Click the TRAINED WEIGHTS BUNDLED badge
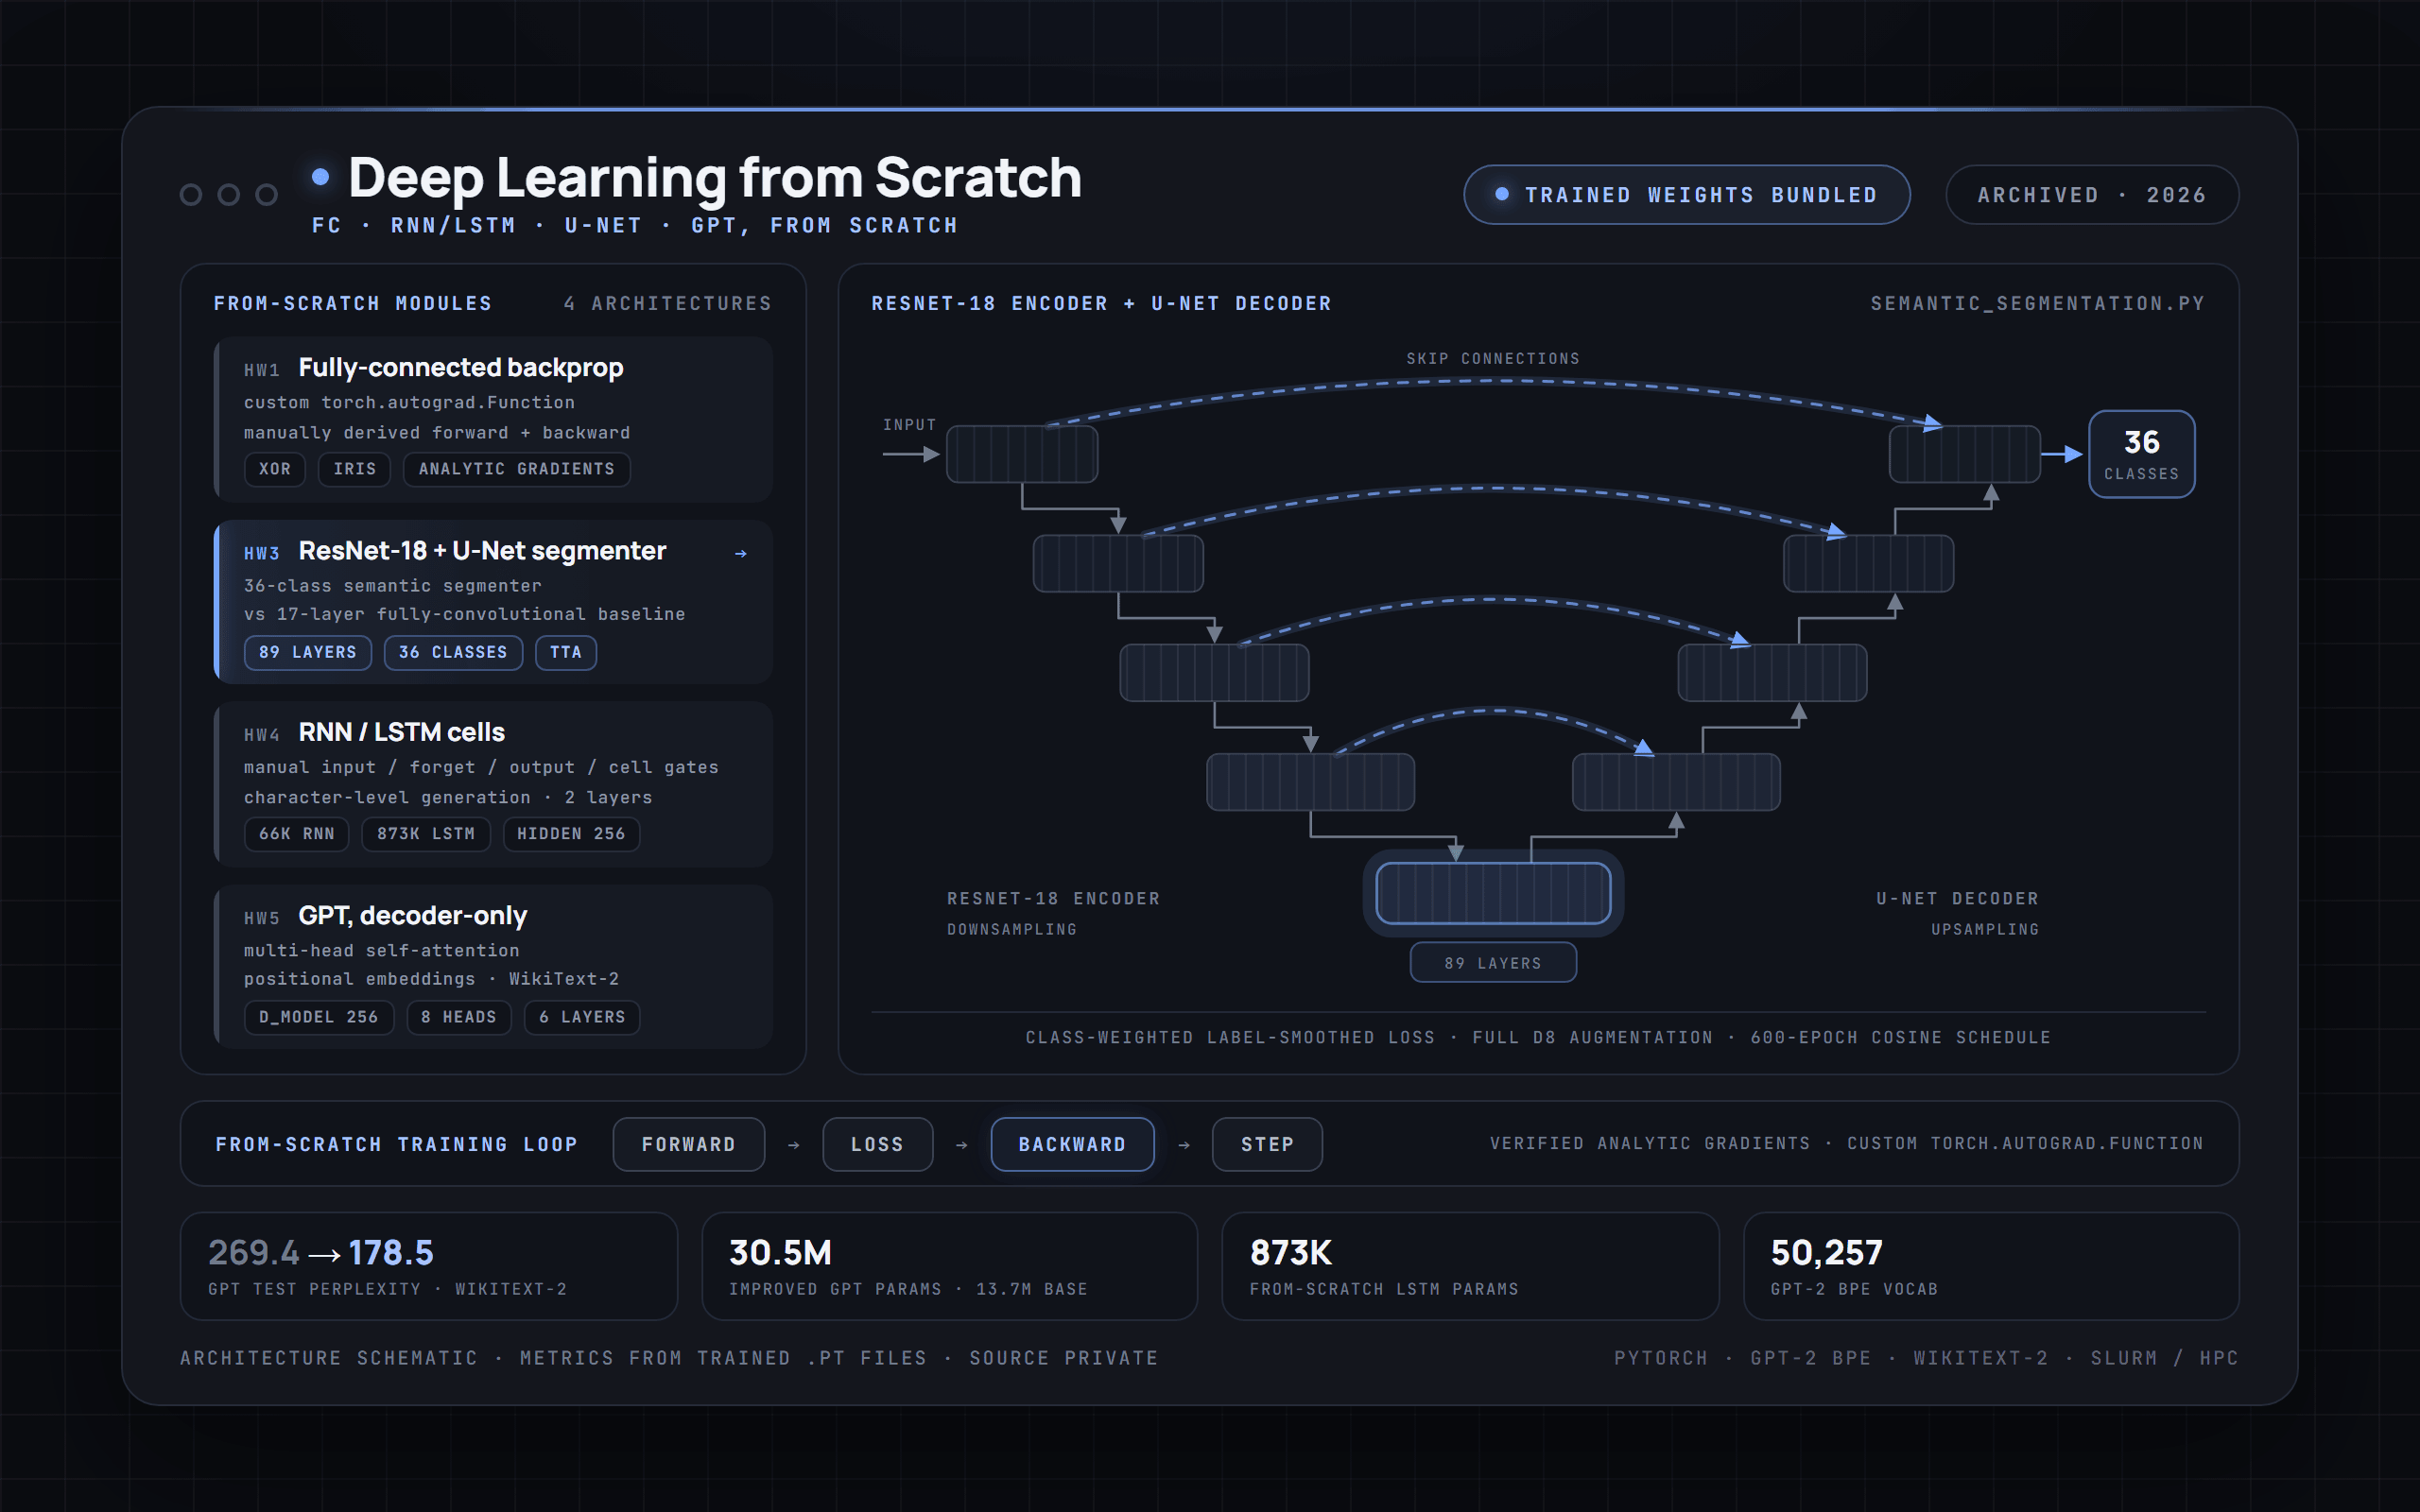The image size is (2420, 1512). (x=1687, y=195)
